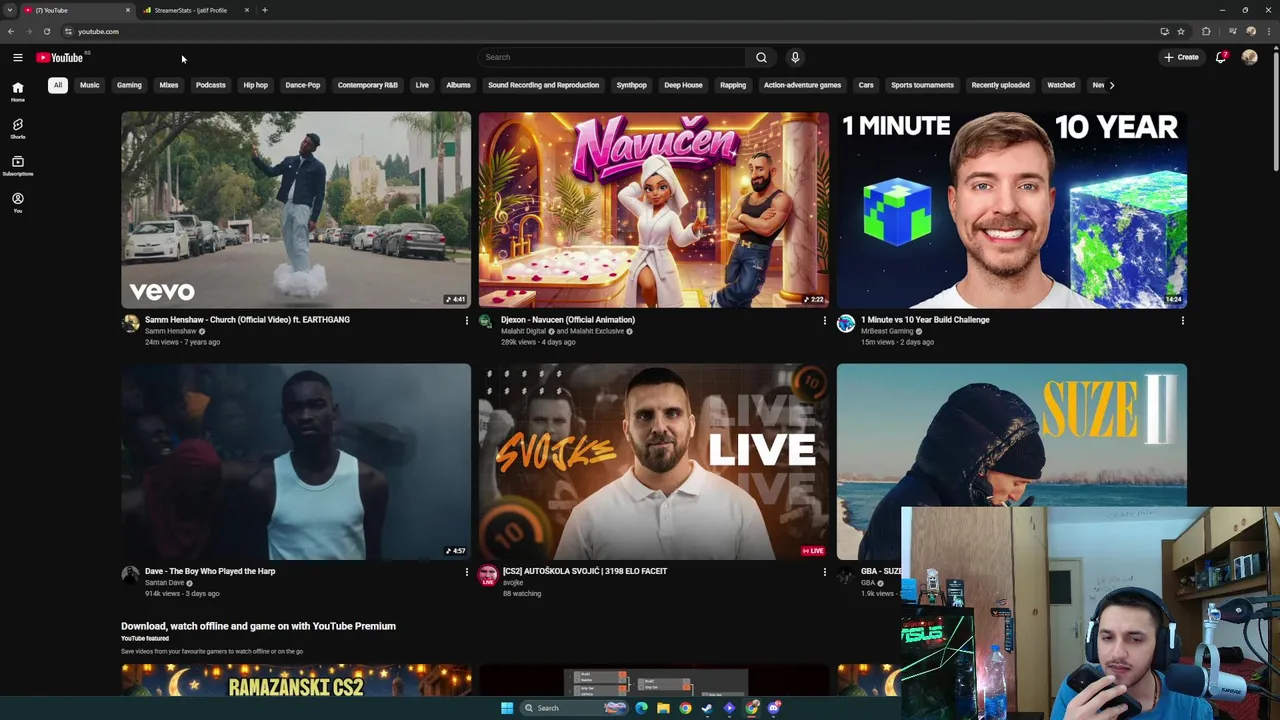
Task: Filter the feed by Music
Action: click(89, 85)
